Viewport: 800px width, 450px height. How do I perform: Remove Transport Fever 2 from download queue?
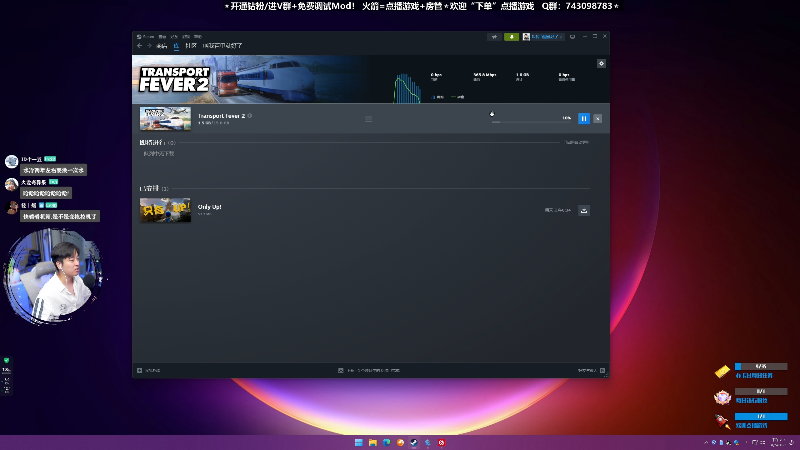(x=597, y=118)
